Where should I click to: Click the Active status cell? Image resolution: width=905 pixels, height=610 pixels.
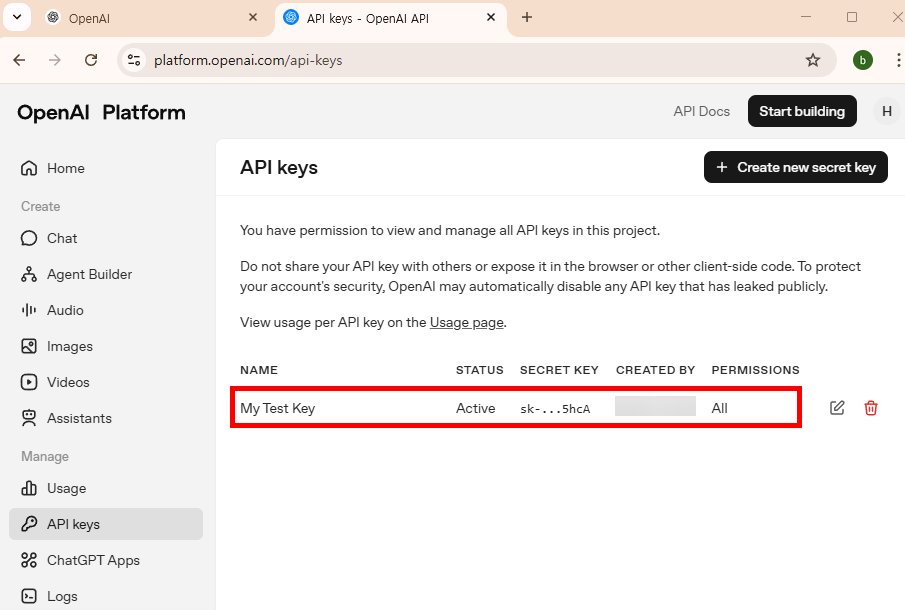(x=476, y=408)
